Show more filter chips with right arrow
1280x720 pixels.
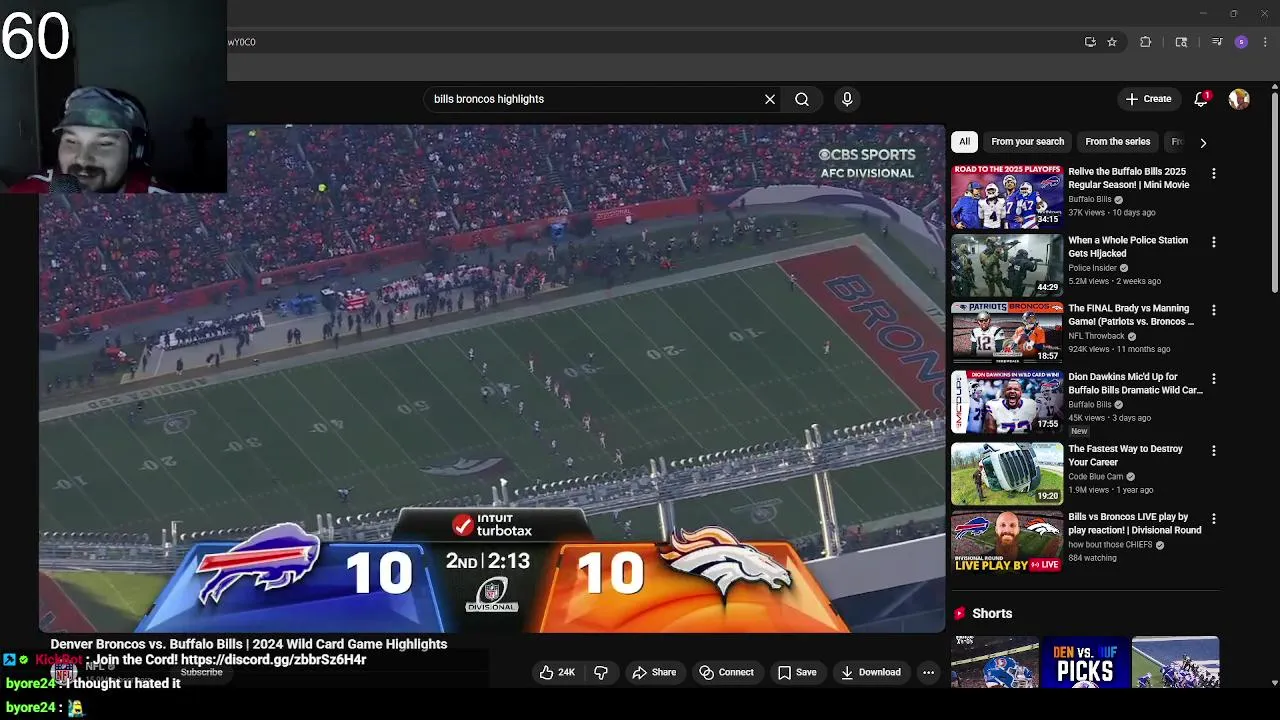1203,142
